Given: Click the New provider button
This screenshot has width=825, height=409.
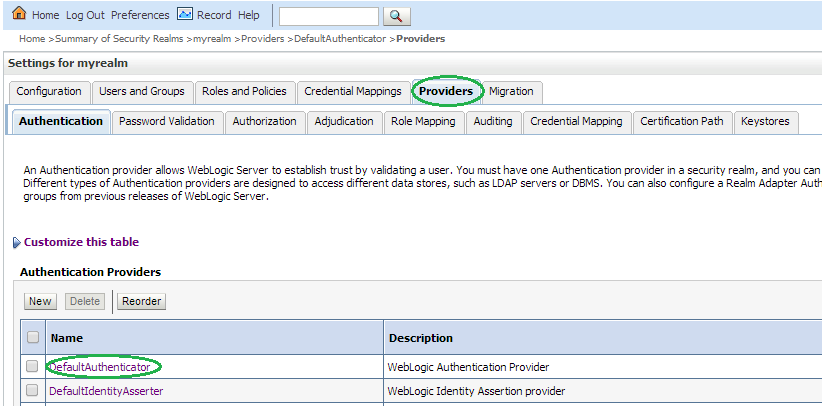Looking at the screenshot, I should click(x=40, y=302).
